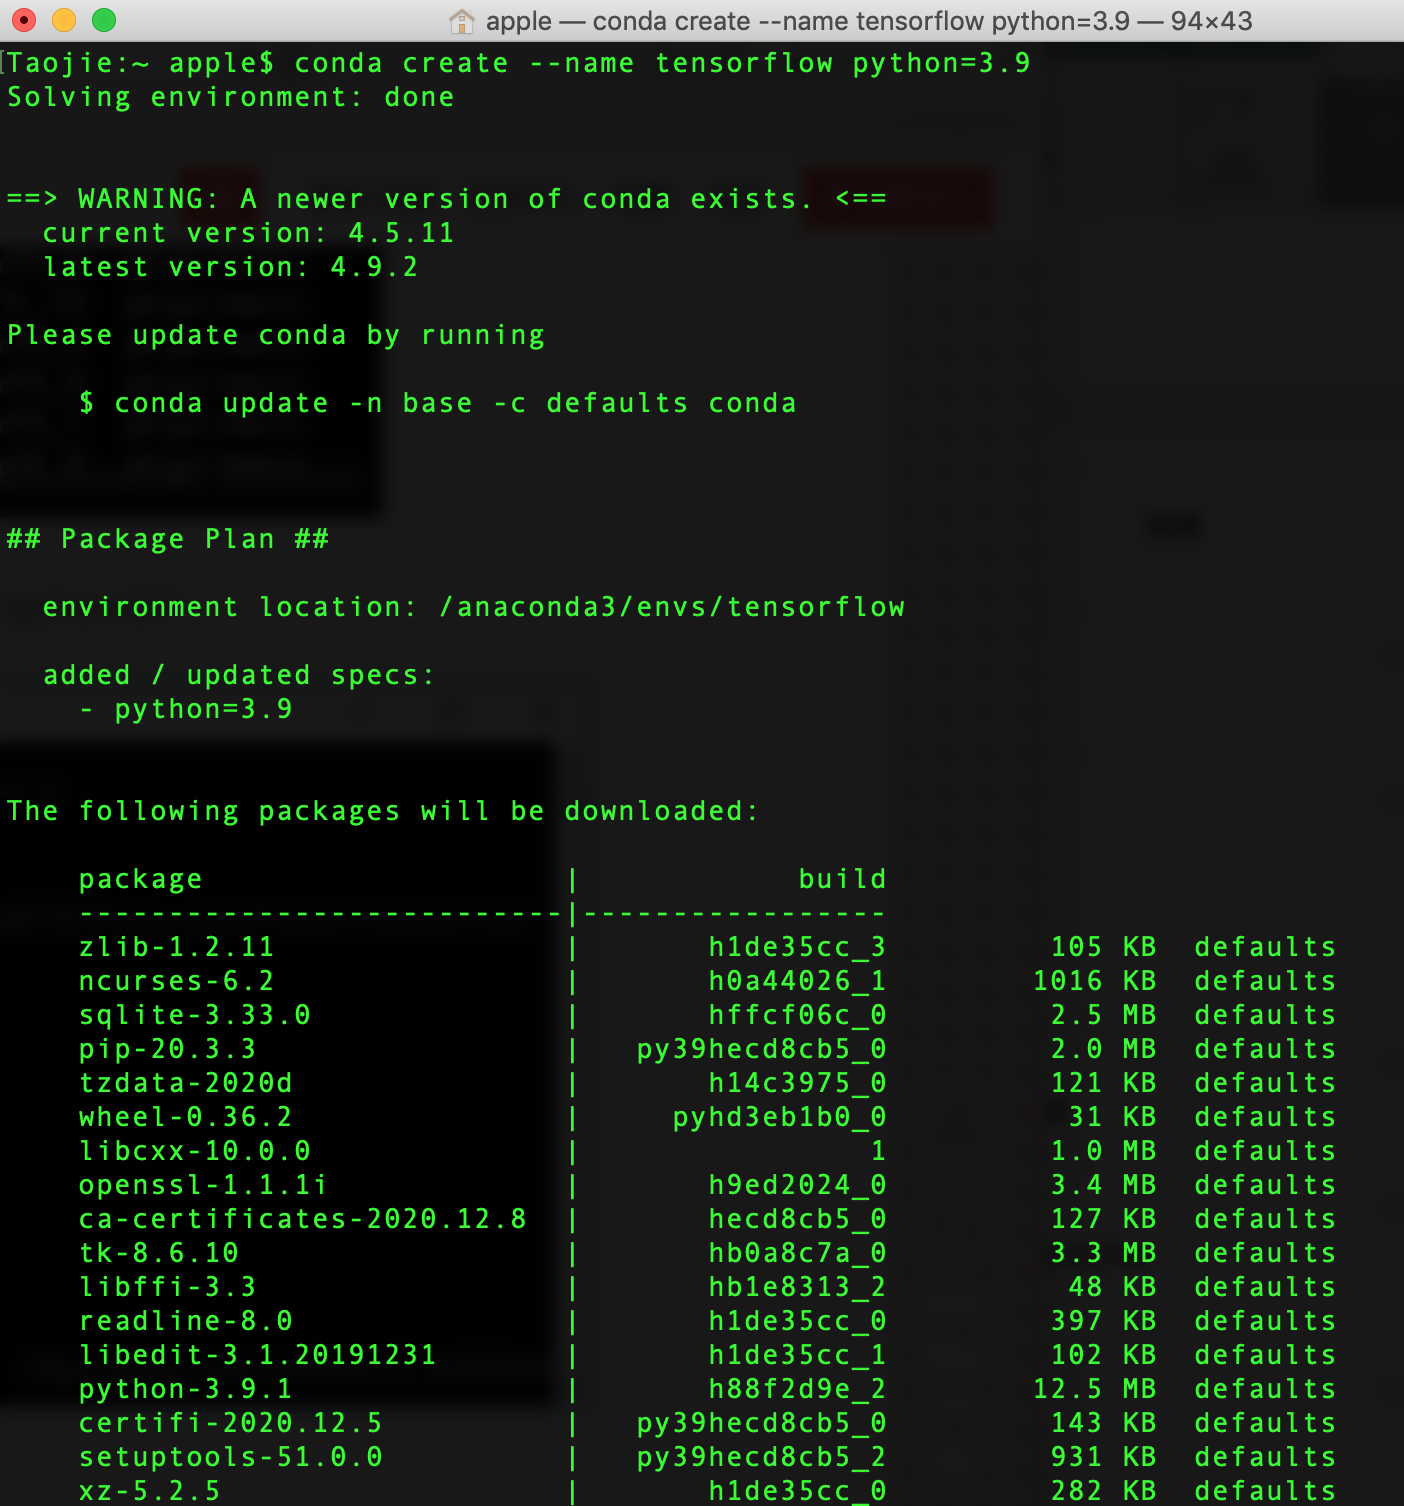Image resolution: width=1404 pixels, height=1506 pixels.
Task: Click the window title 'apple — conda create'
Action: point(869,20)
